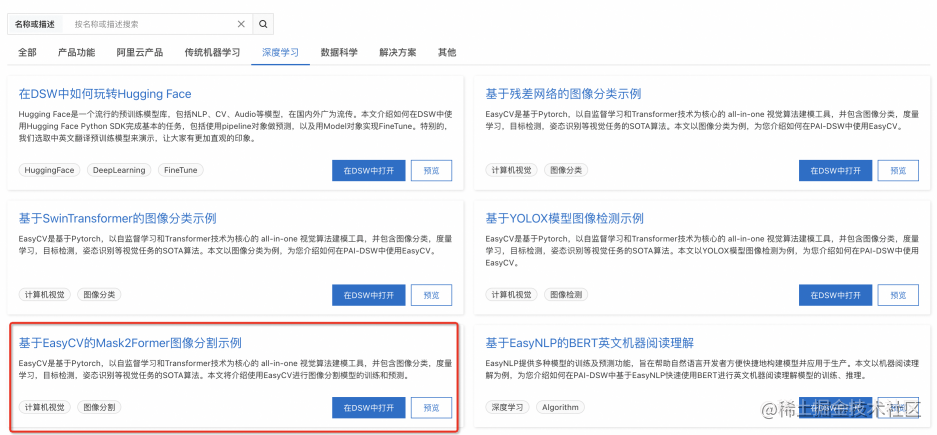Click 计算机视觉 tag on SwinTransformer card
Image resolution: width=937 pixels, height=435 pixels.
44,295
